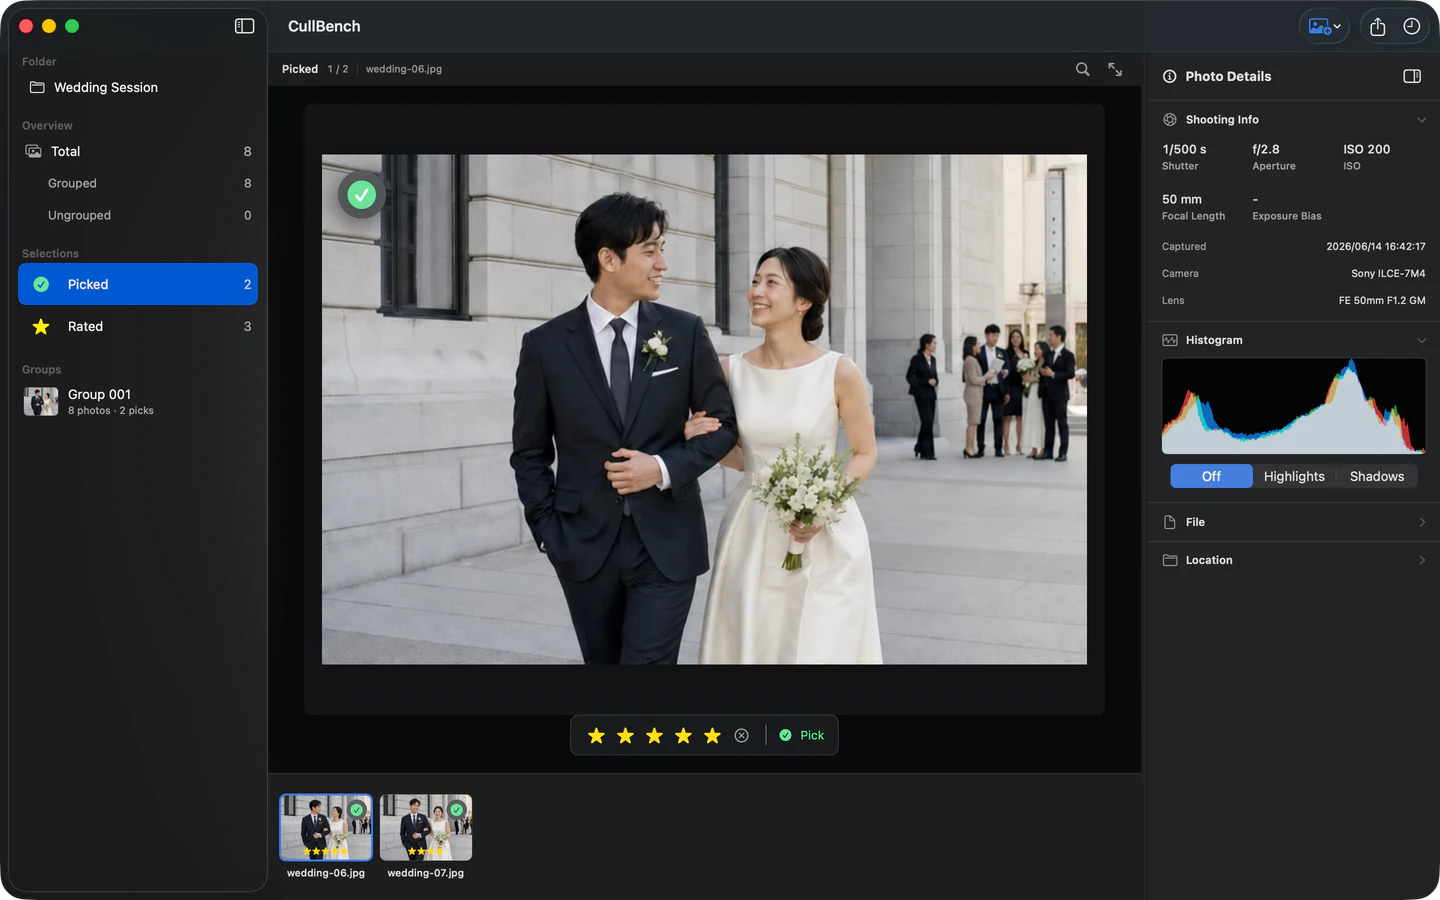This screenshot has height=900, width=1440.
Task: Set rating to three stars
Action: (x=654, y=736)
